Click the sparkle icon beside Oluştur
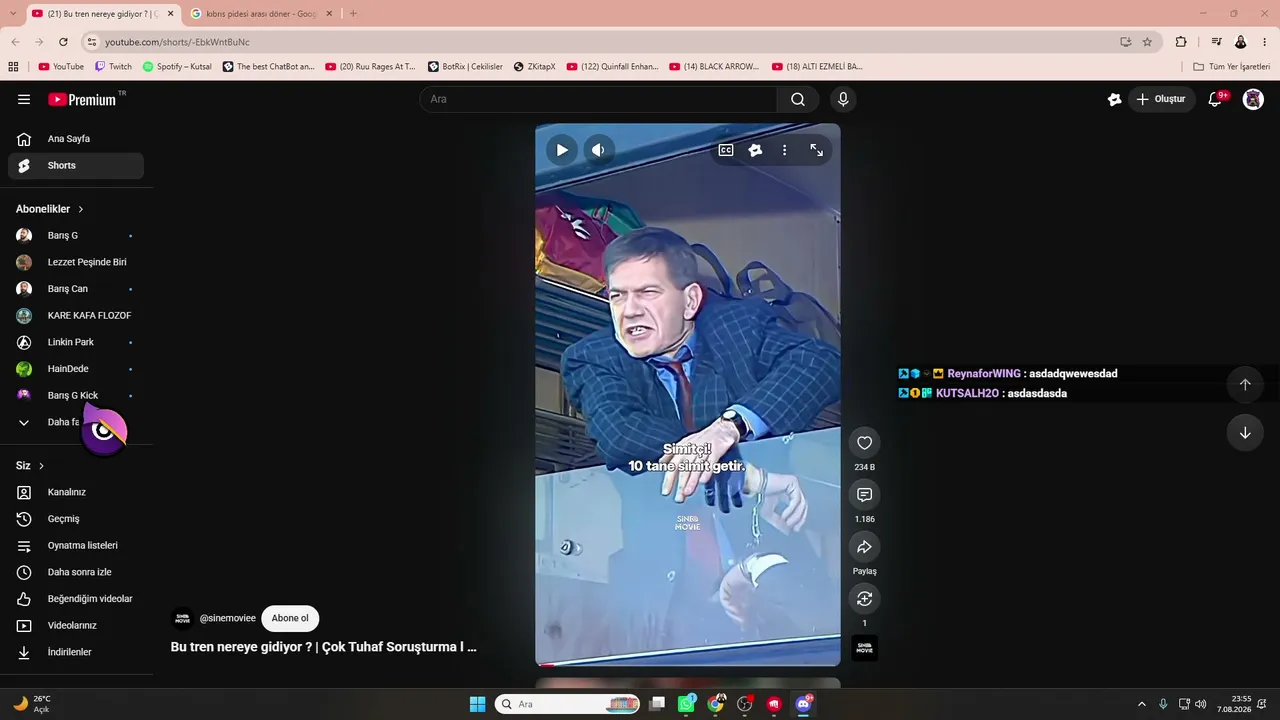 [x=1114, y=99]
